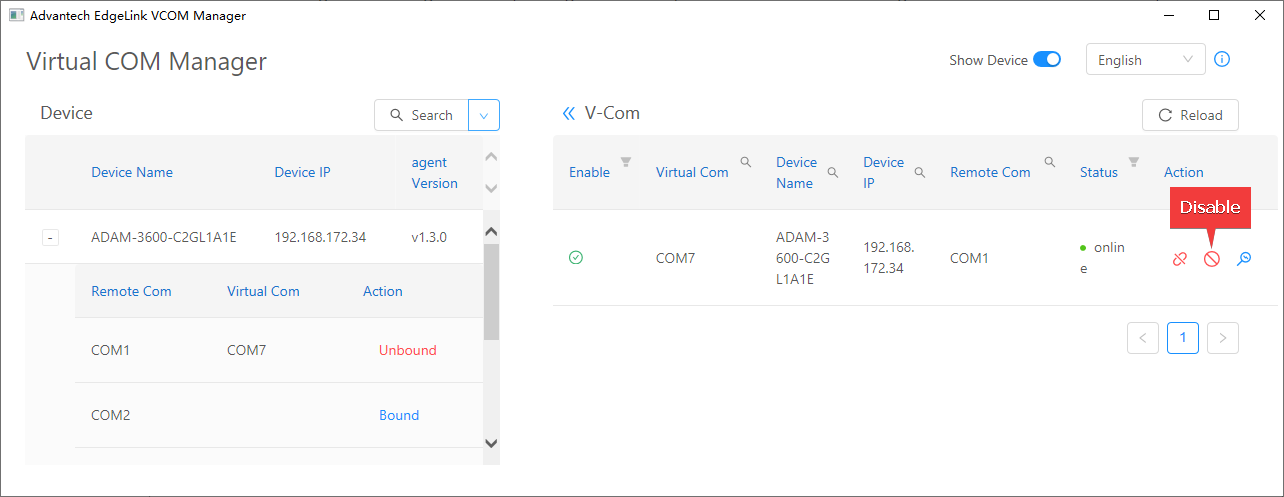Click the search icon in Remote Com column header

tap(1049, 162)
